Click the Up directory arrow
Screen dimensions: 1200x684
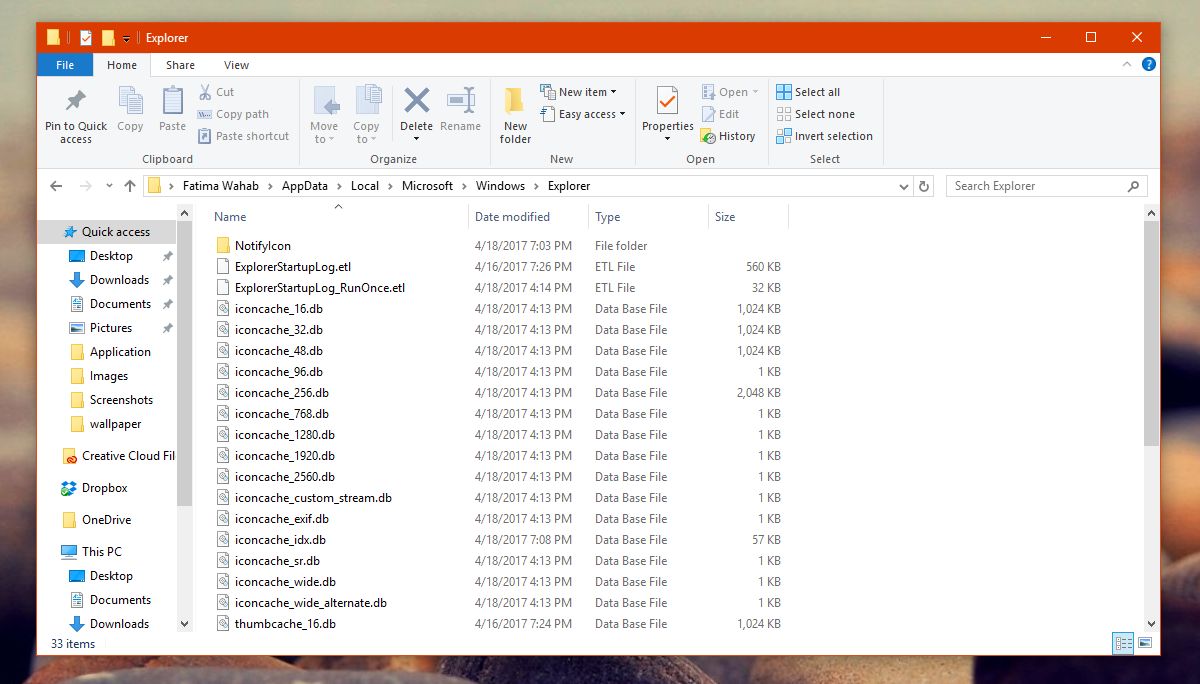(x=129, y=186)
